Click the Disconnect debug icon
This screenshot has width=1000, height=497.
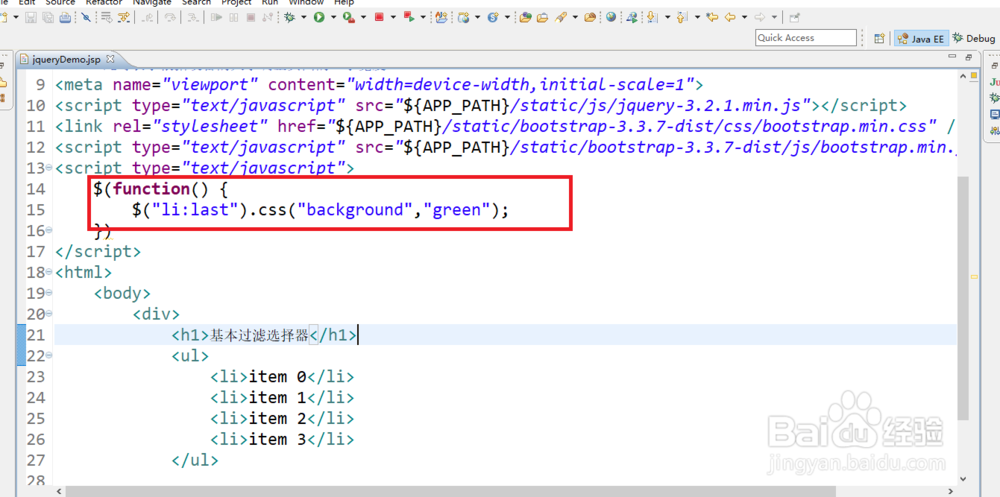[268, 17]
